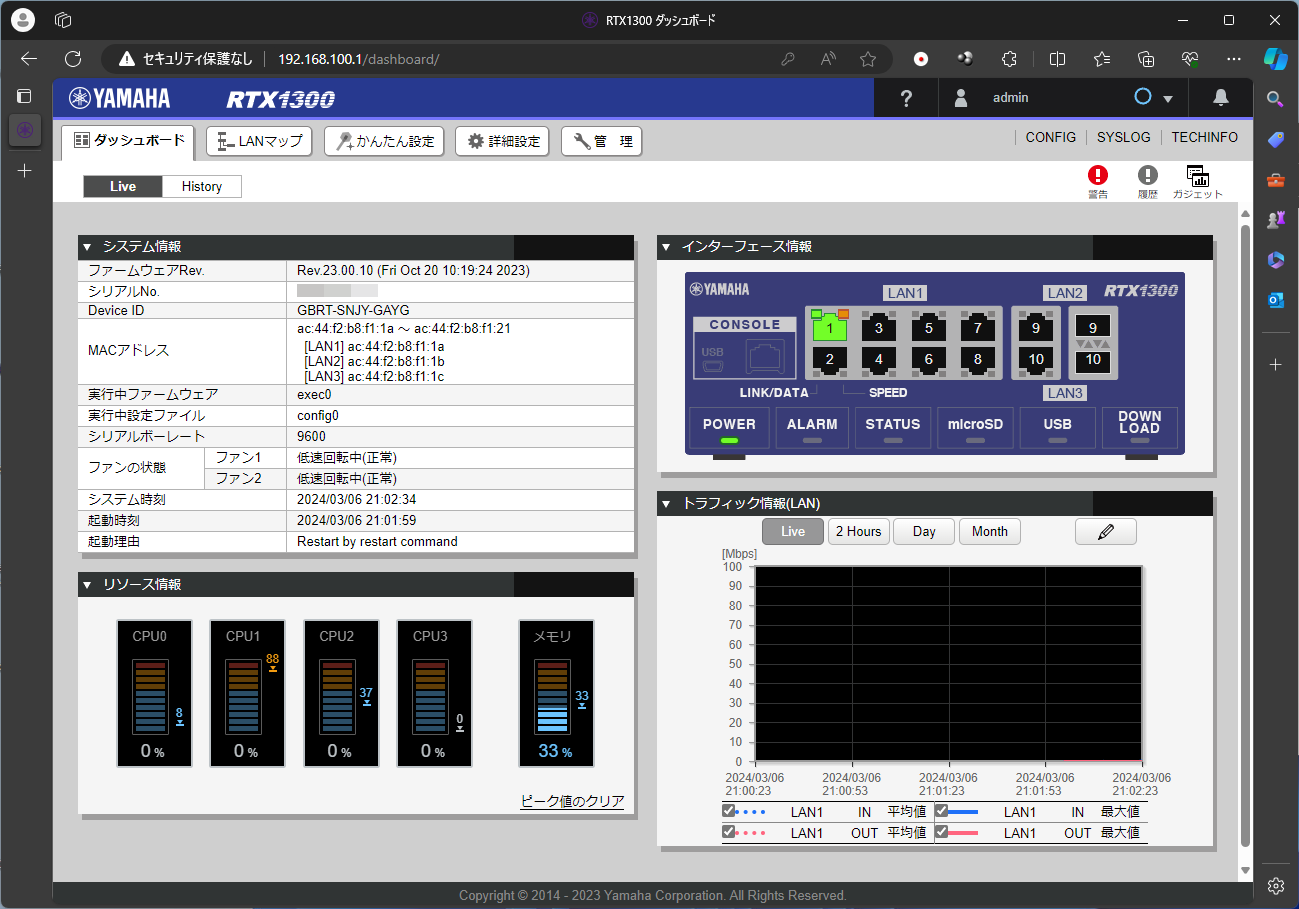Select the Day traffic range
The width and height of the screenshot is (1299, 909).
click(924, 531)
